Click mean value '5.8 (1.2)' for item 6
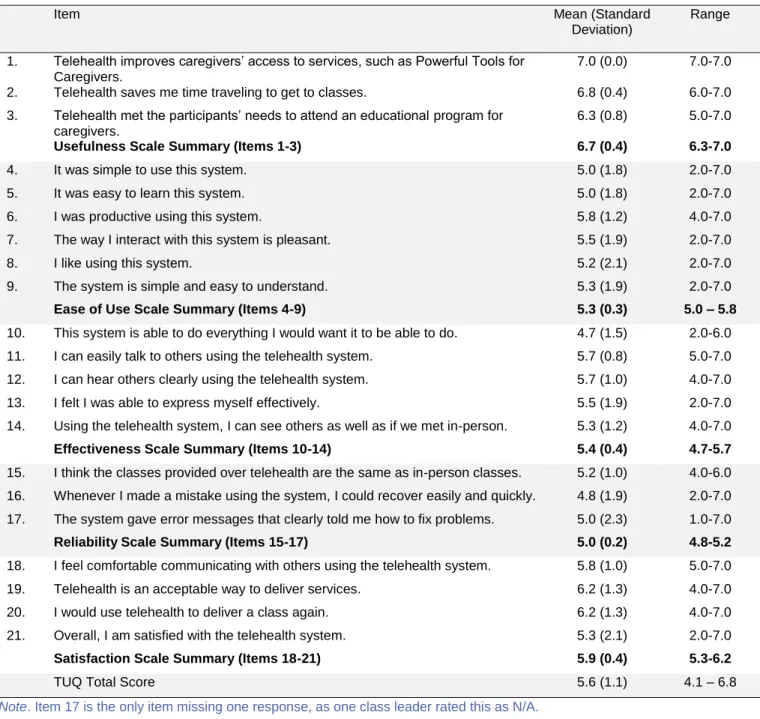 tap(602, 216)
